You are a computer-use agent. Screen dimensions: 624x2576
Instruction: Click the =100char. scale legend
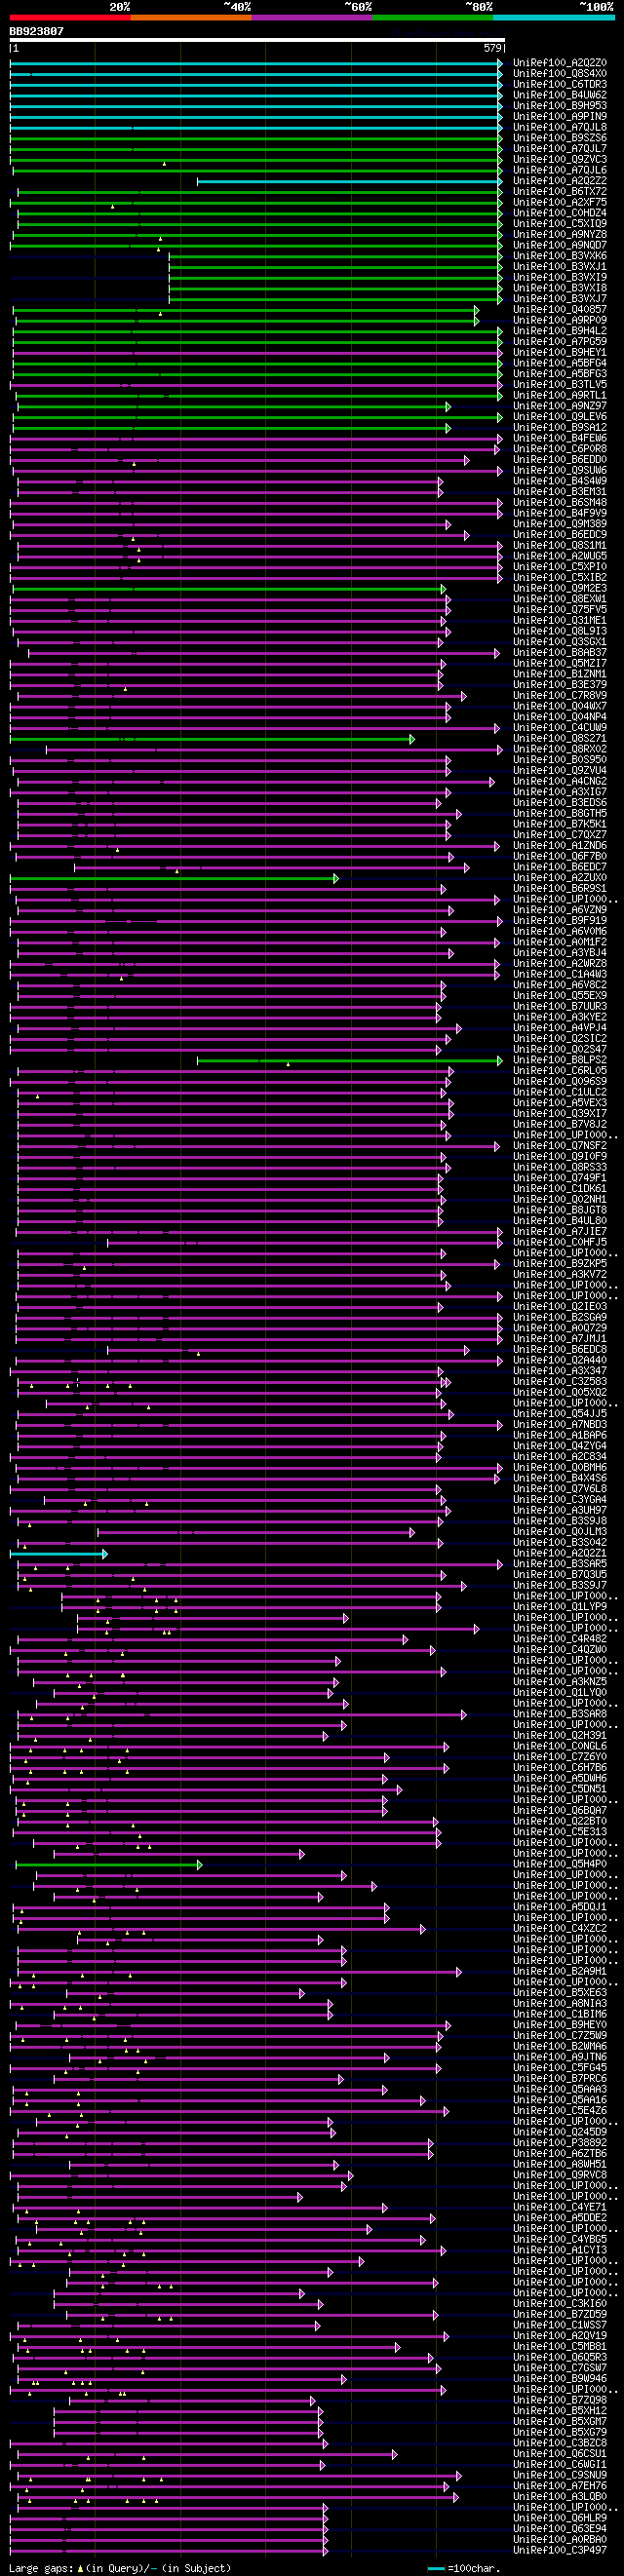(464, 2569)
